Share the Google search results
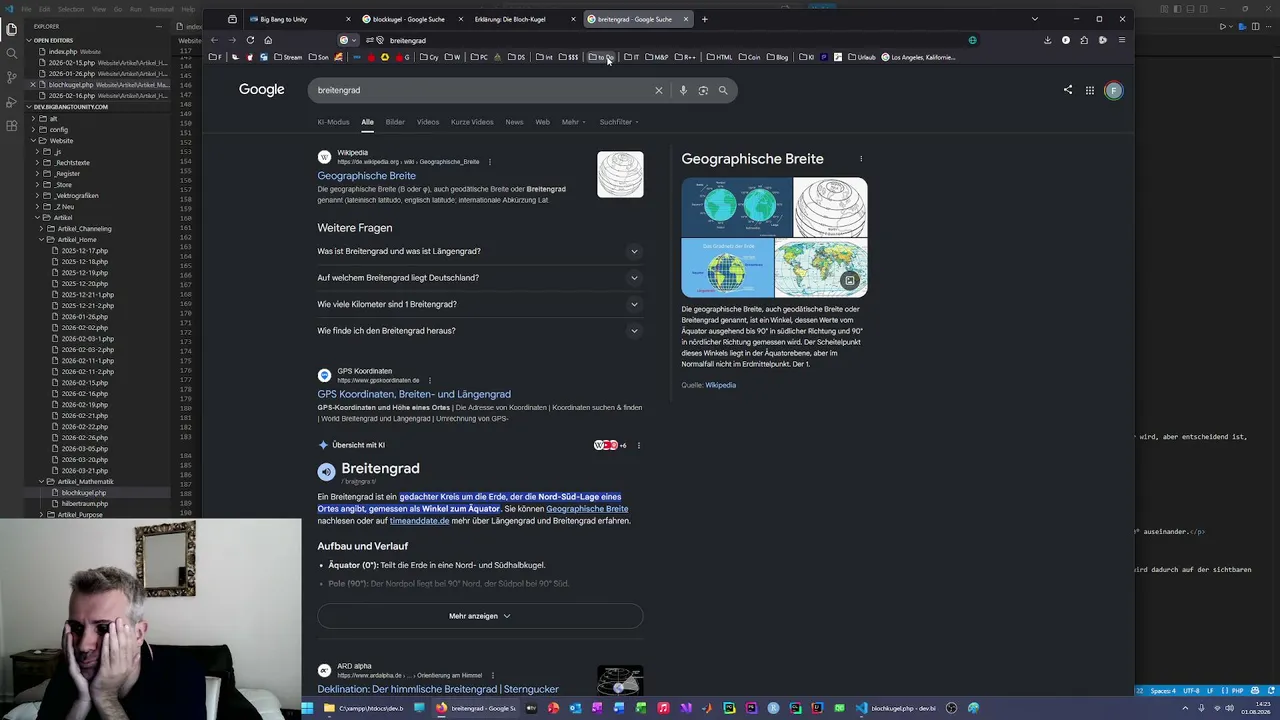The height and width of the screenshot is (720, 1280). [1068, 90]
